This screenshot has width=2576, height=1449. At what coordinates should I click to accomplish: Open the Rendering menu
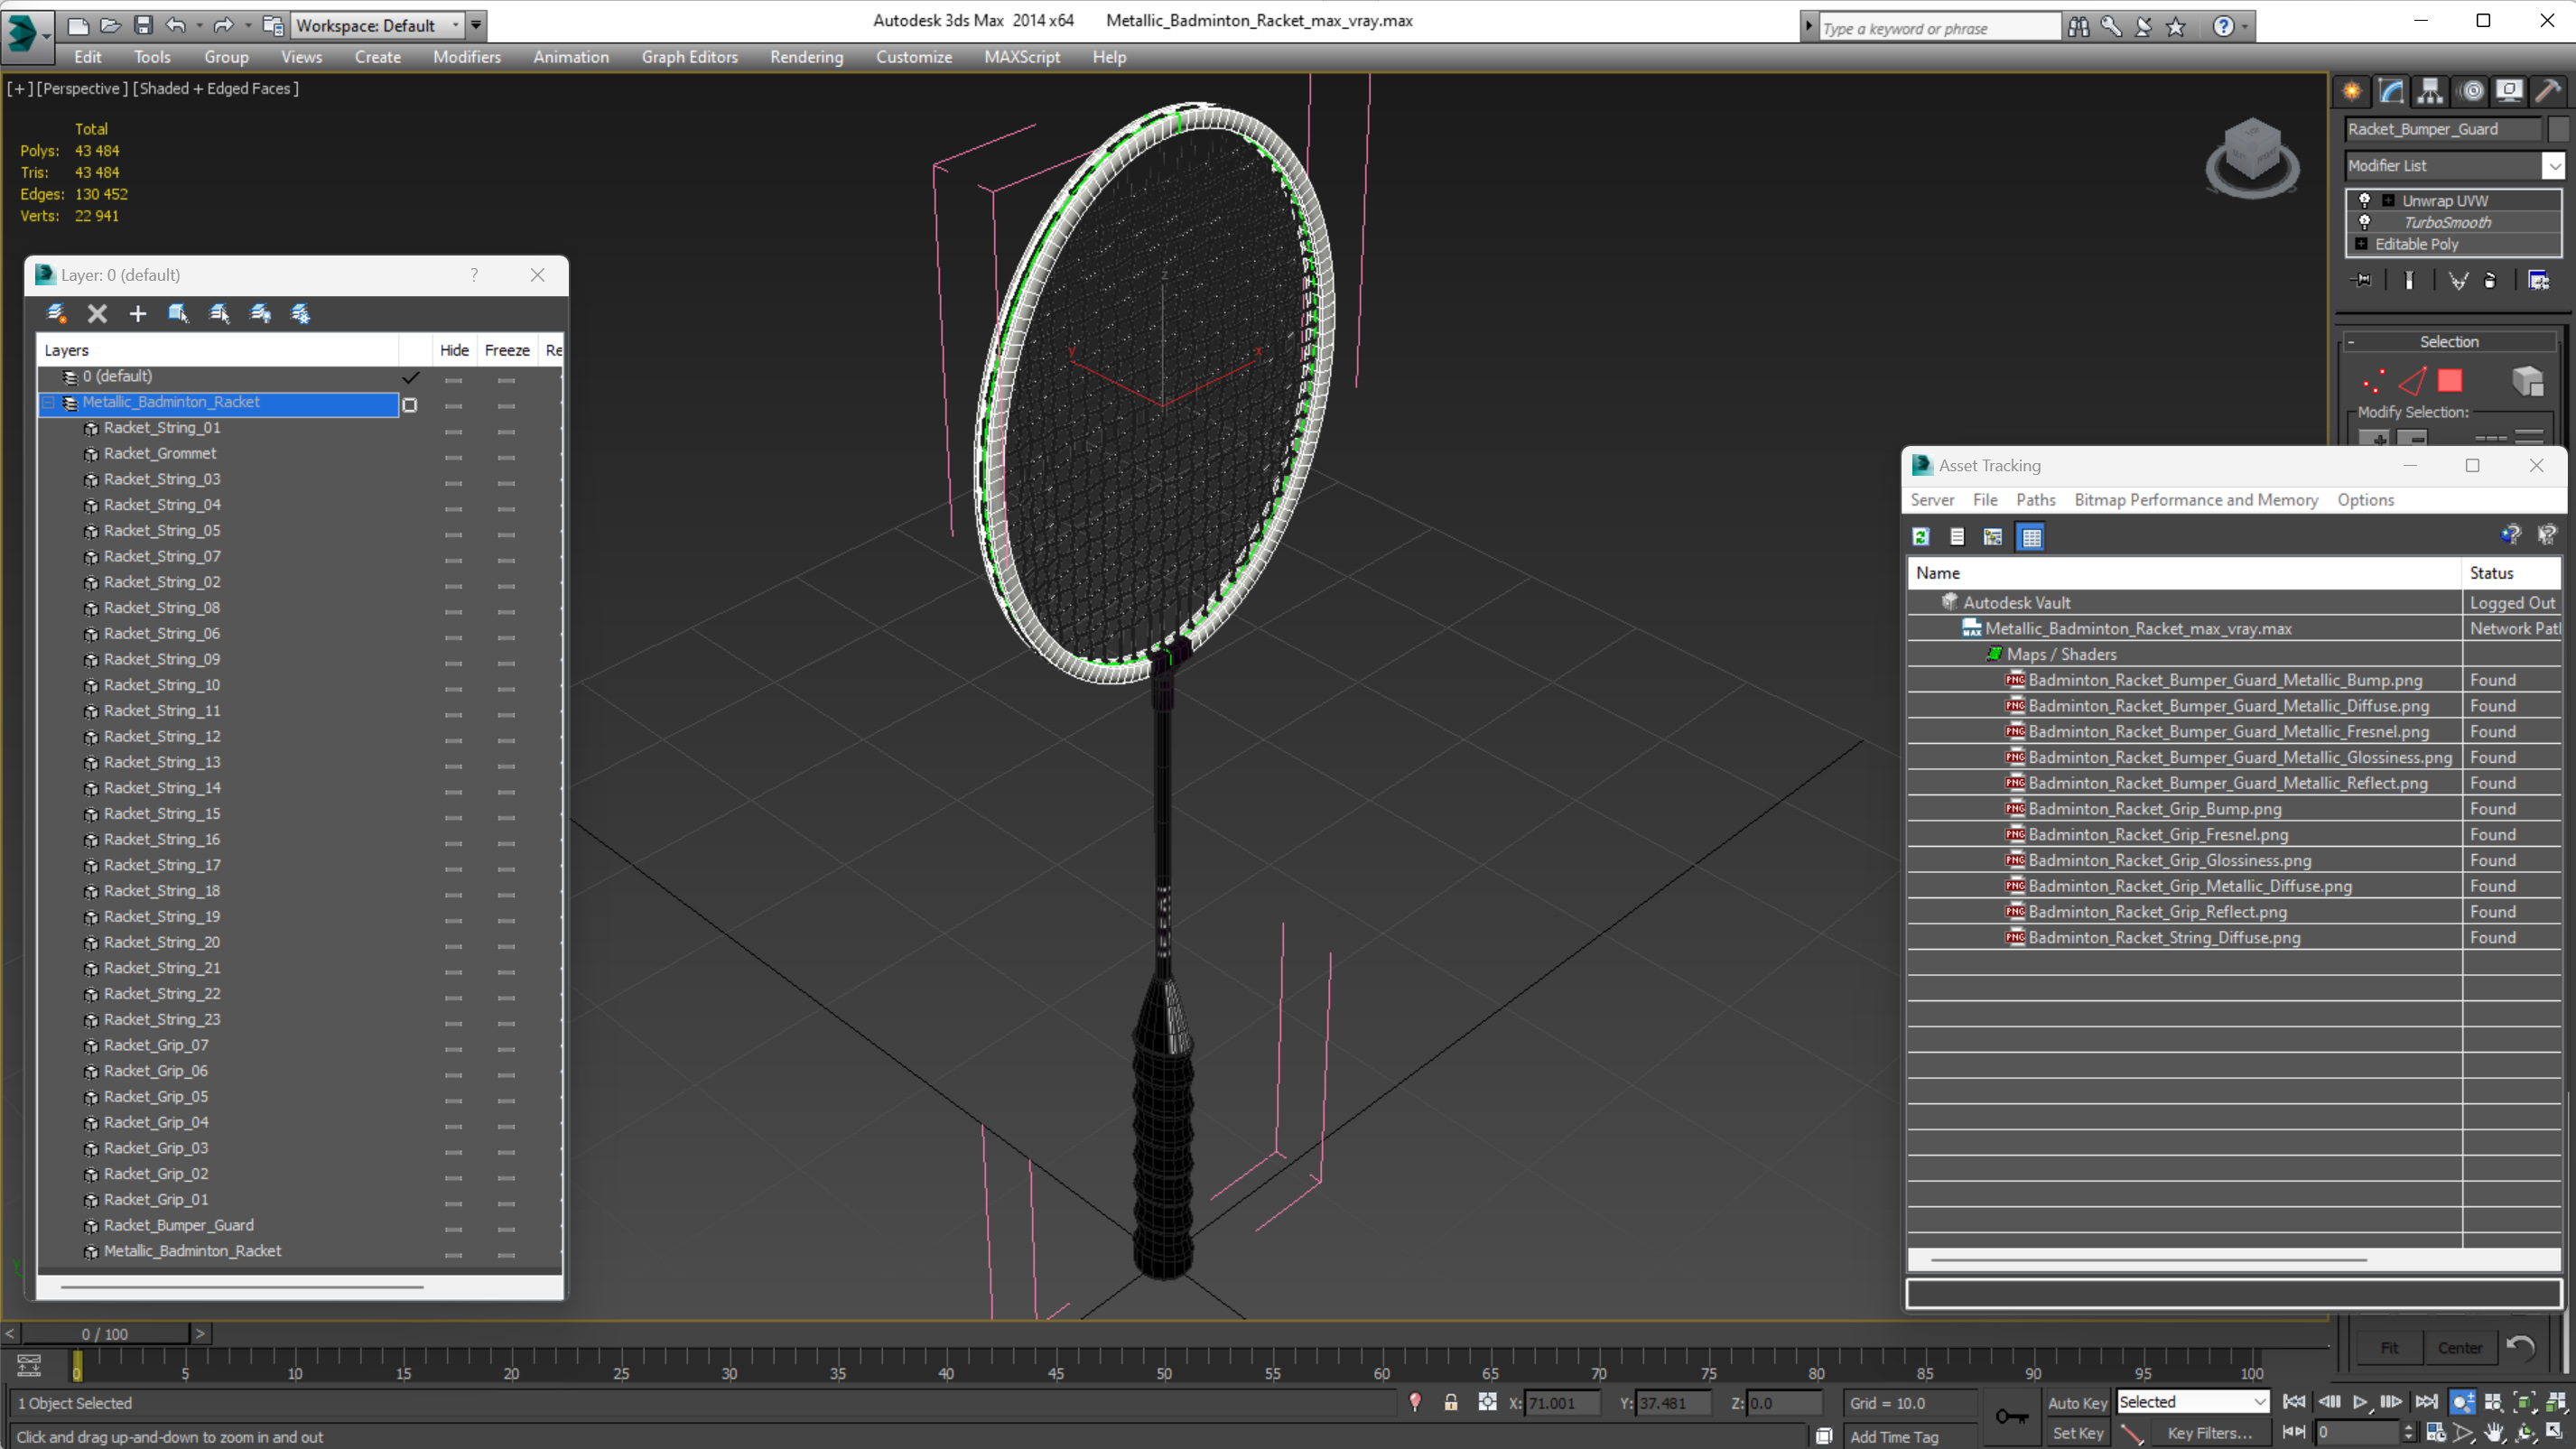point(806,57)
